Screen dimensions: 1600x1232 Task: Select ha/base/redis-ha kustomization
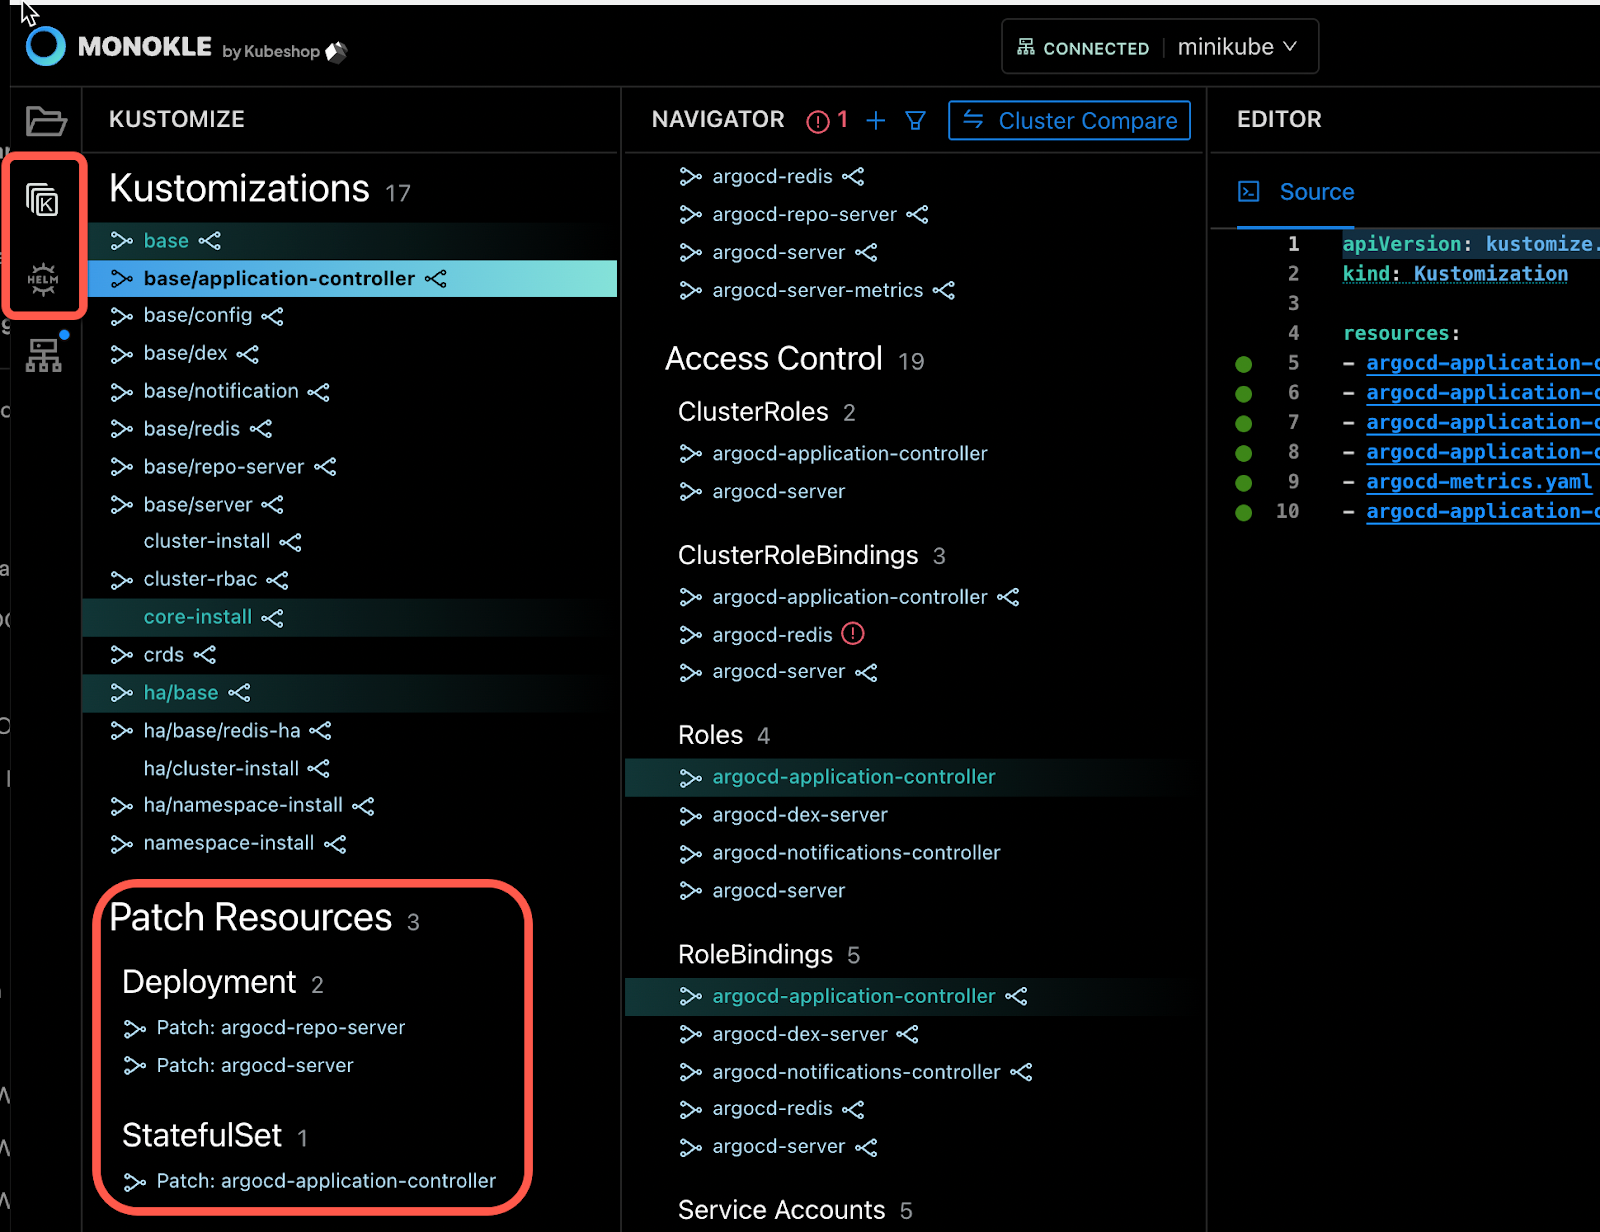pyautogui.click(x=222, y=731)
